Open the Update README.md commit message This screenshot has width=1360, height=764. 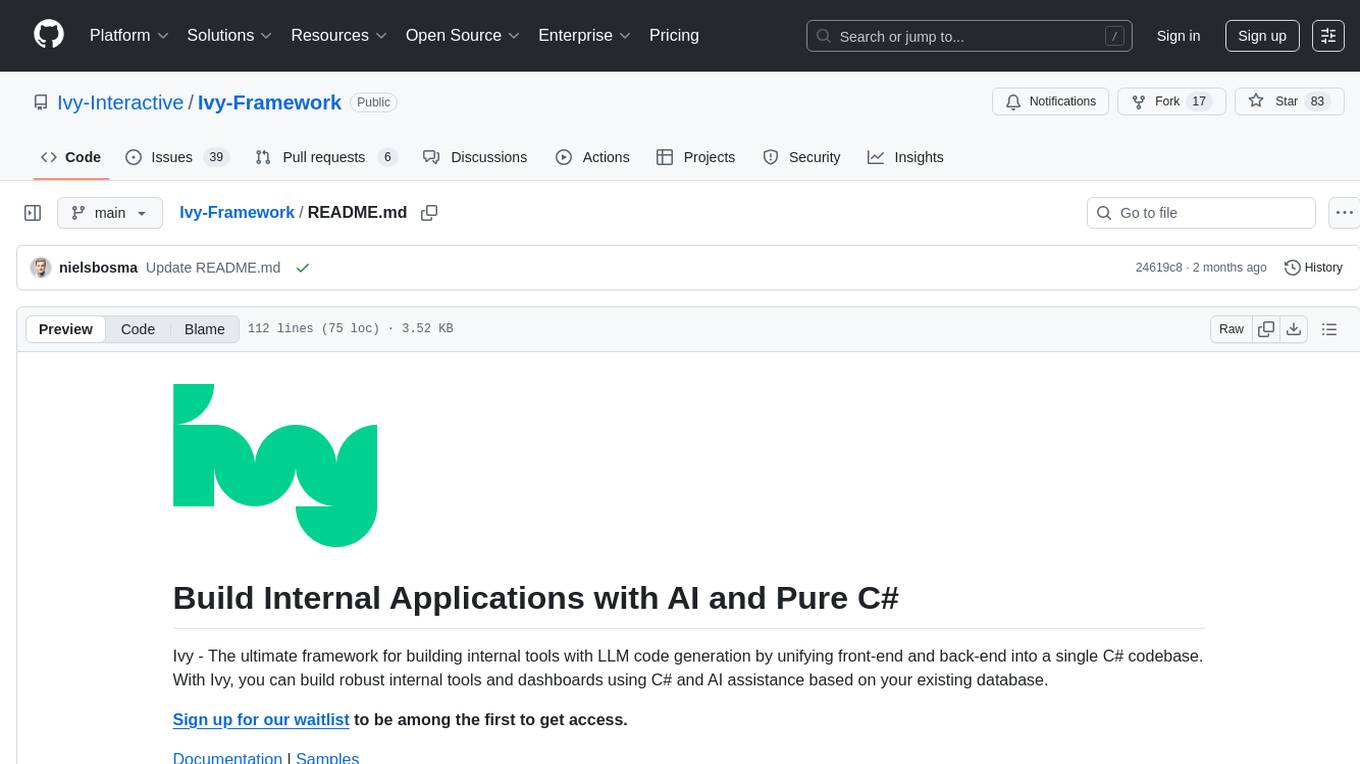[213, 268]
